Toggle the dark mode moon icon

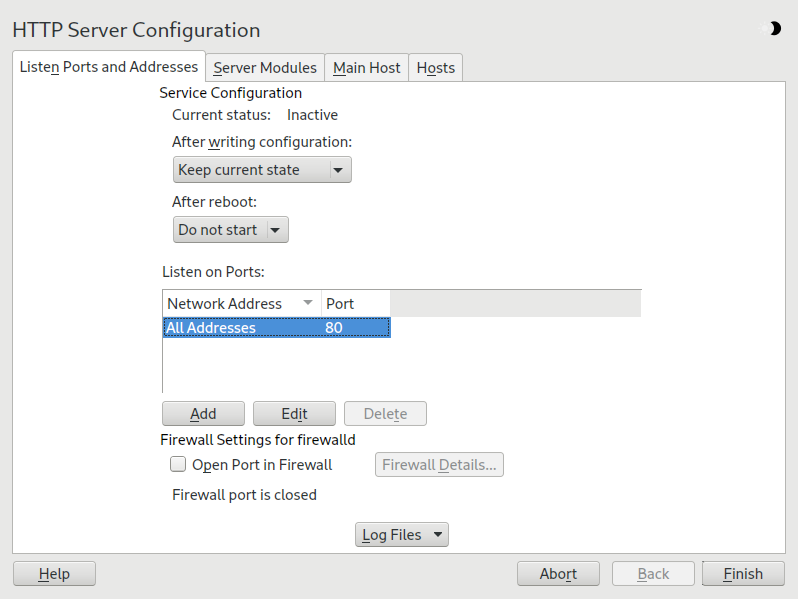click(x=773, y=29)
